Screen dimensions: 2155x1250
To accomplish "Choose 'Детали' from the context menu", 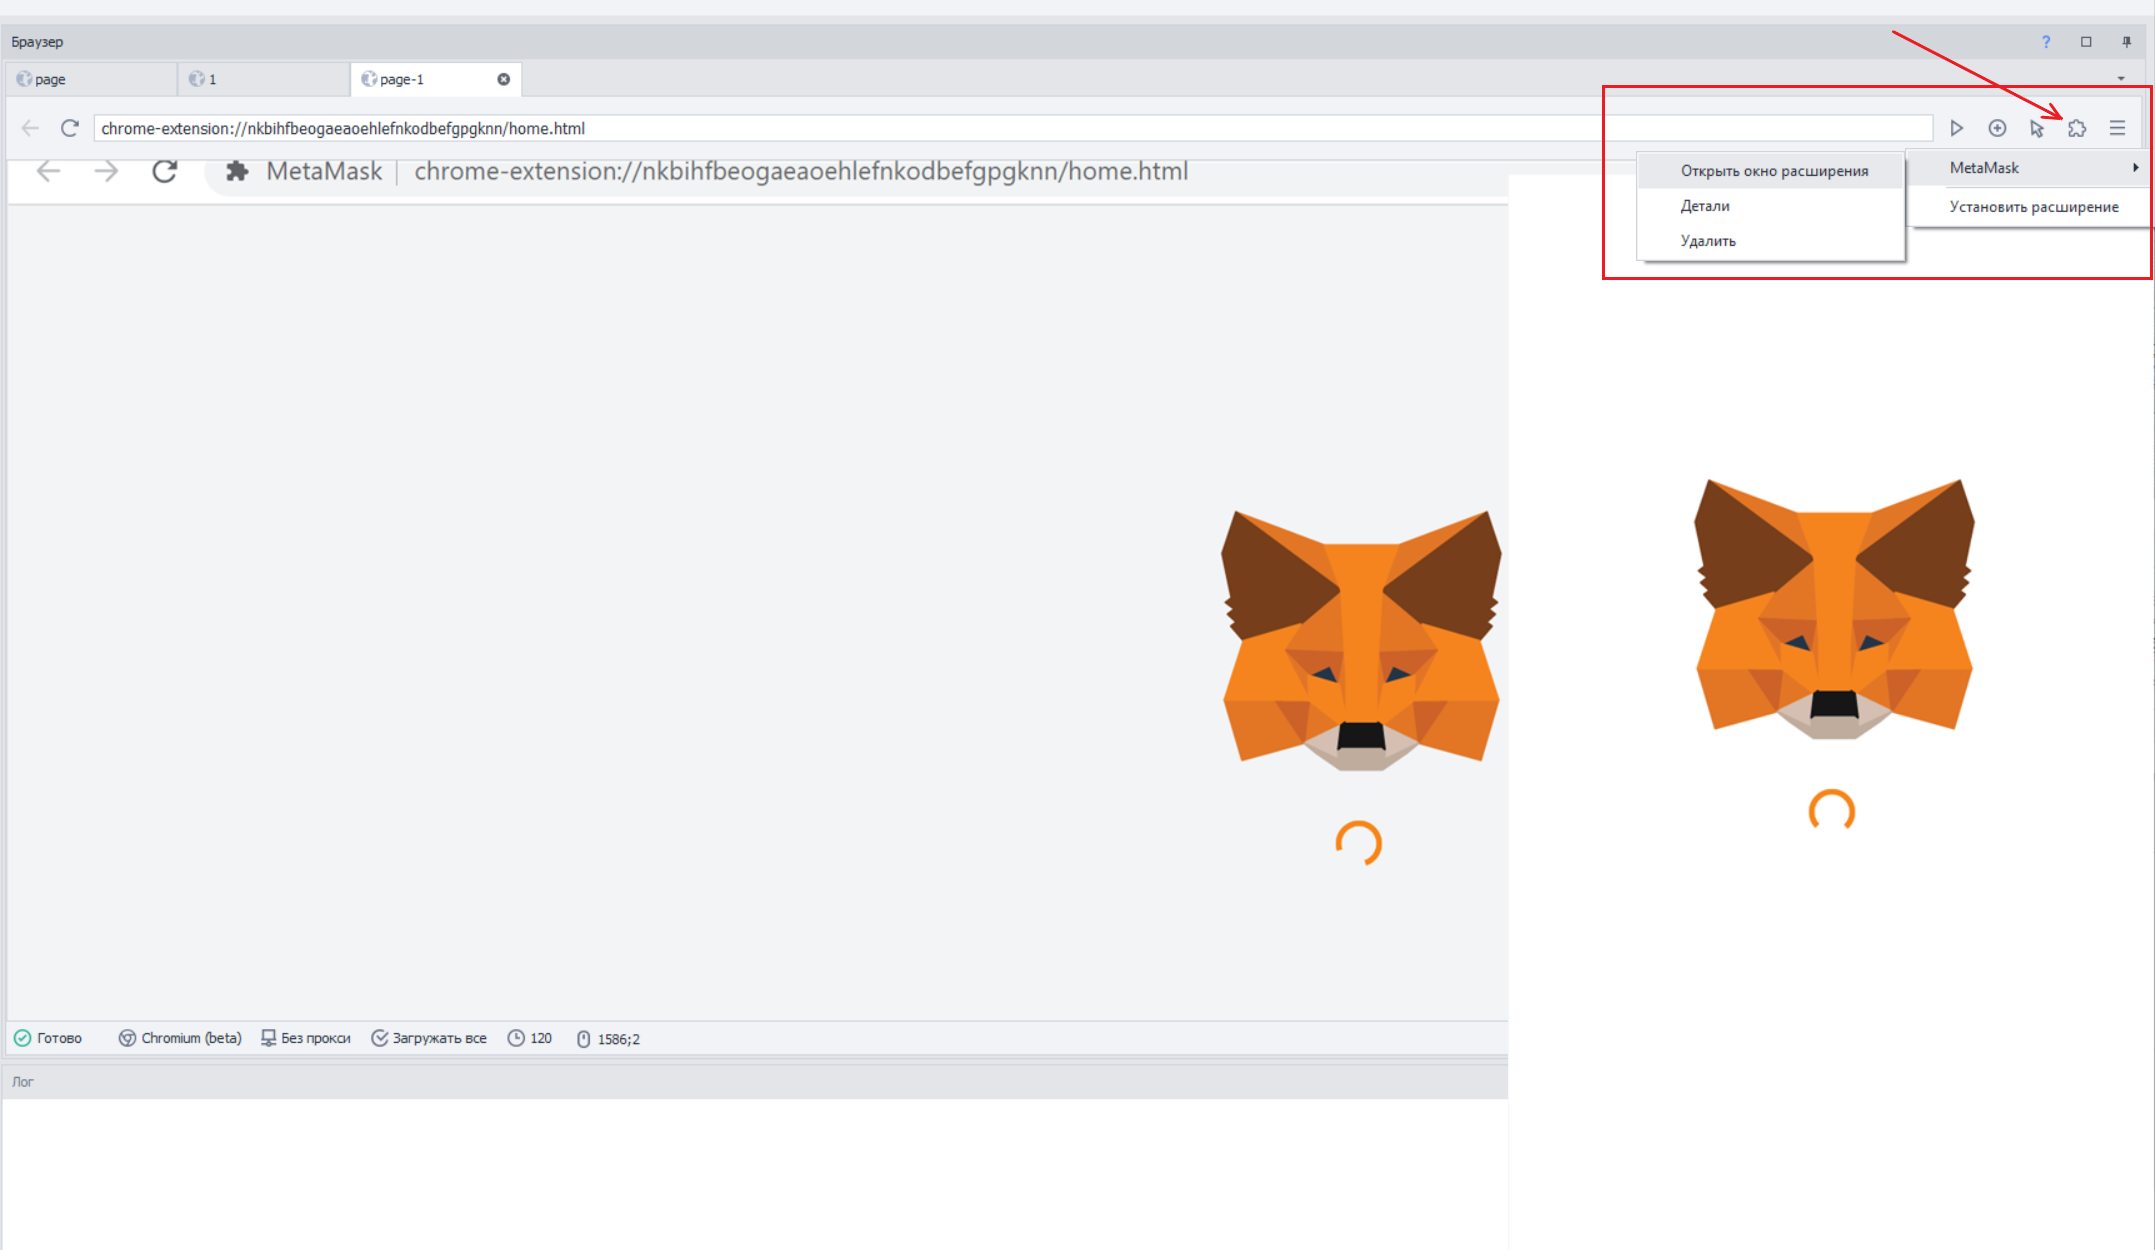I will click(1705, 206).
